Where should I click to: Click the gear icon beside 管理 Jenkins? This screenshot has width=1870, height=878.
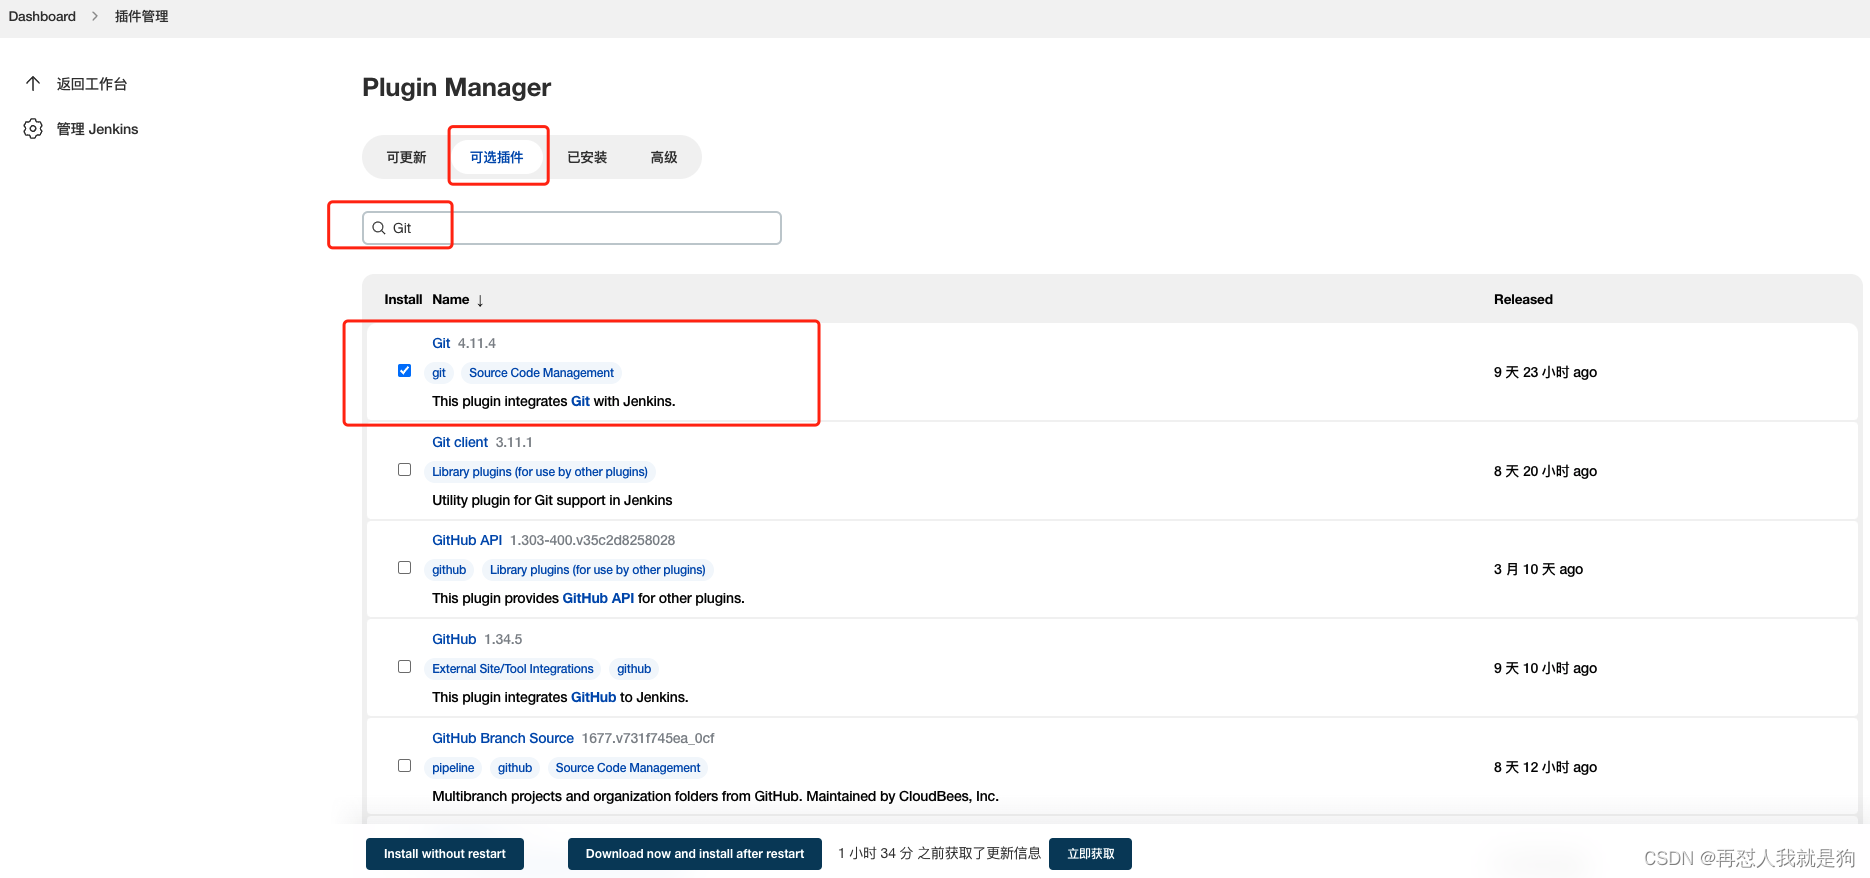point(33,129)
